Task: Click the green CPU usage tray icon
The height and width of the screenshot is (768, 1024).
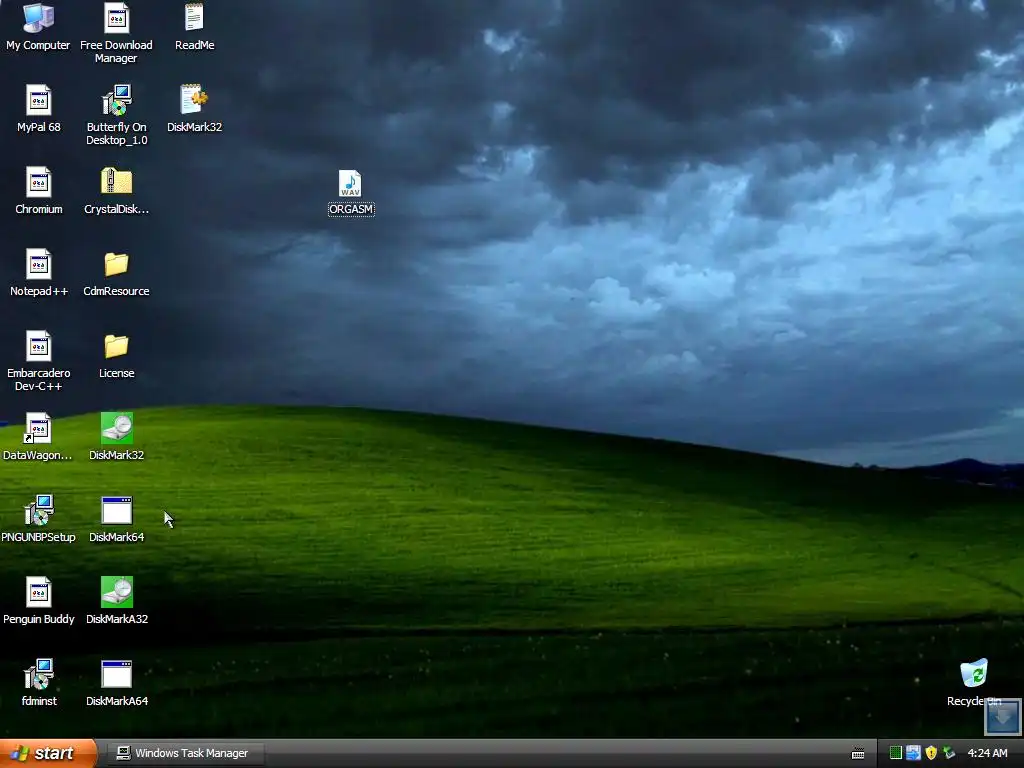Action: 896,753
